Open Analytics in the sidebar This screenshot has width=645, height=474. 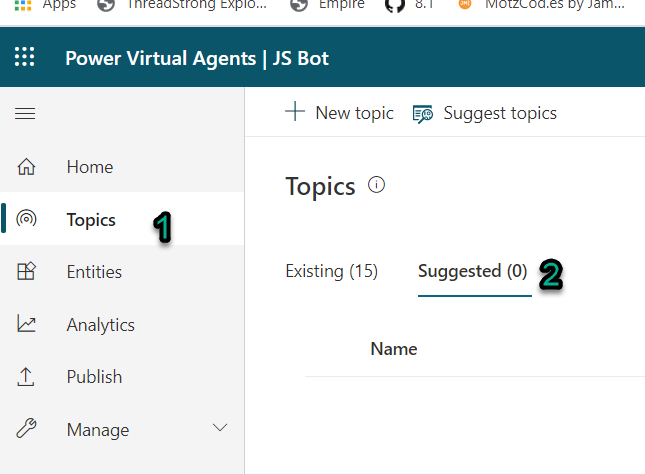pos(122,324)
